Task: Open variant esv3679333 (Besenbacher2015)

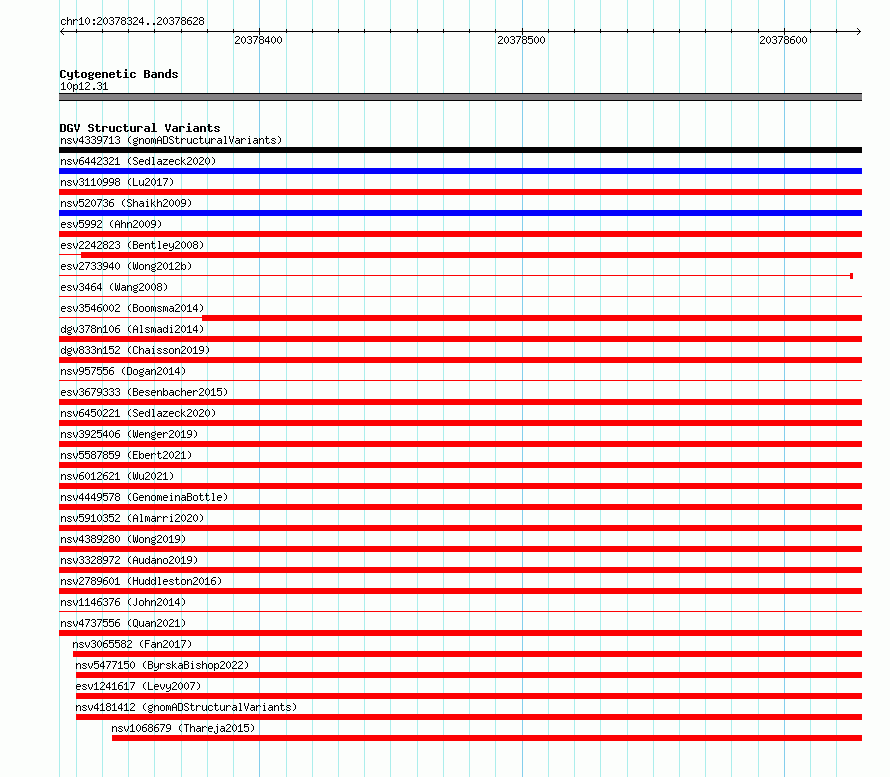Action: point(144,392)
